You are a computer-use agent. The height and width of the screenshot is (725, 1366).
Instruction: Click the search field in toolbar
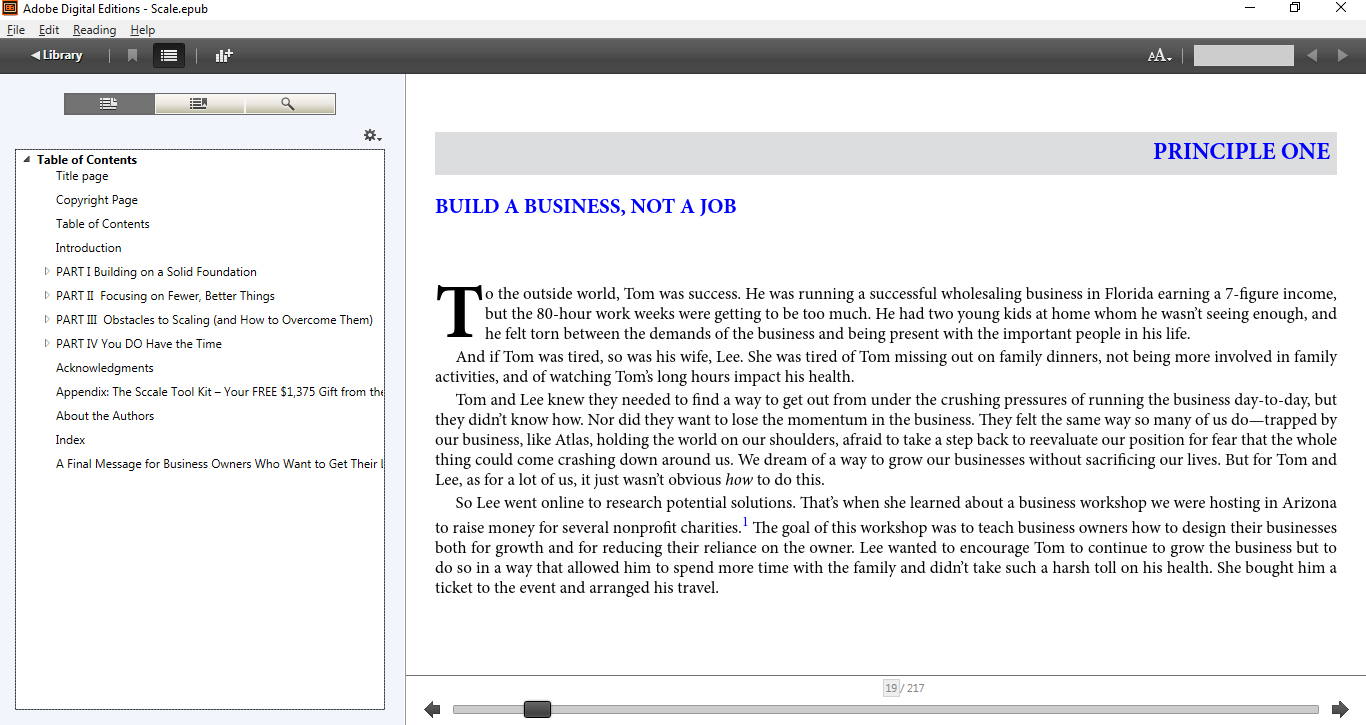(1243, 56)
